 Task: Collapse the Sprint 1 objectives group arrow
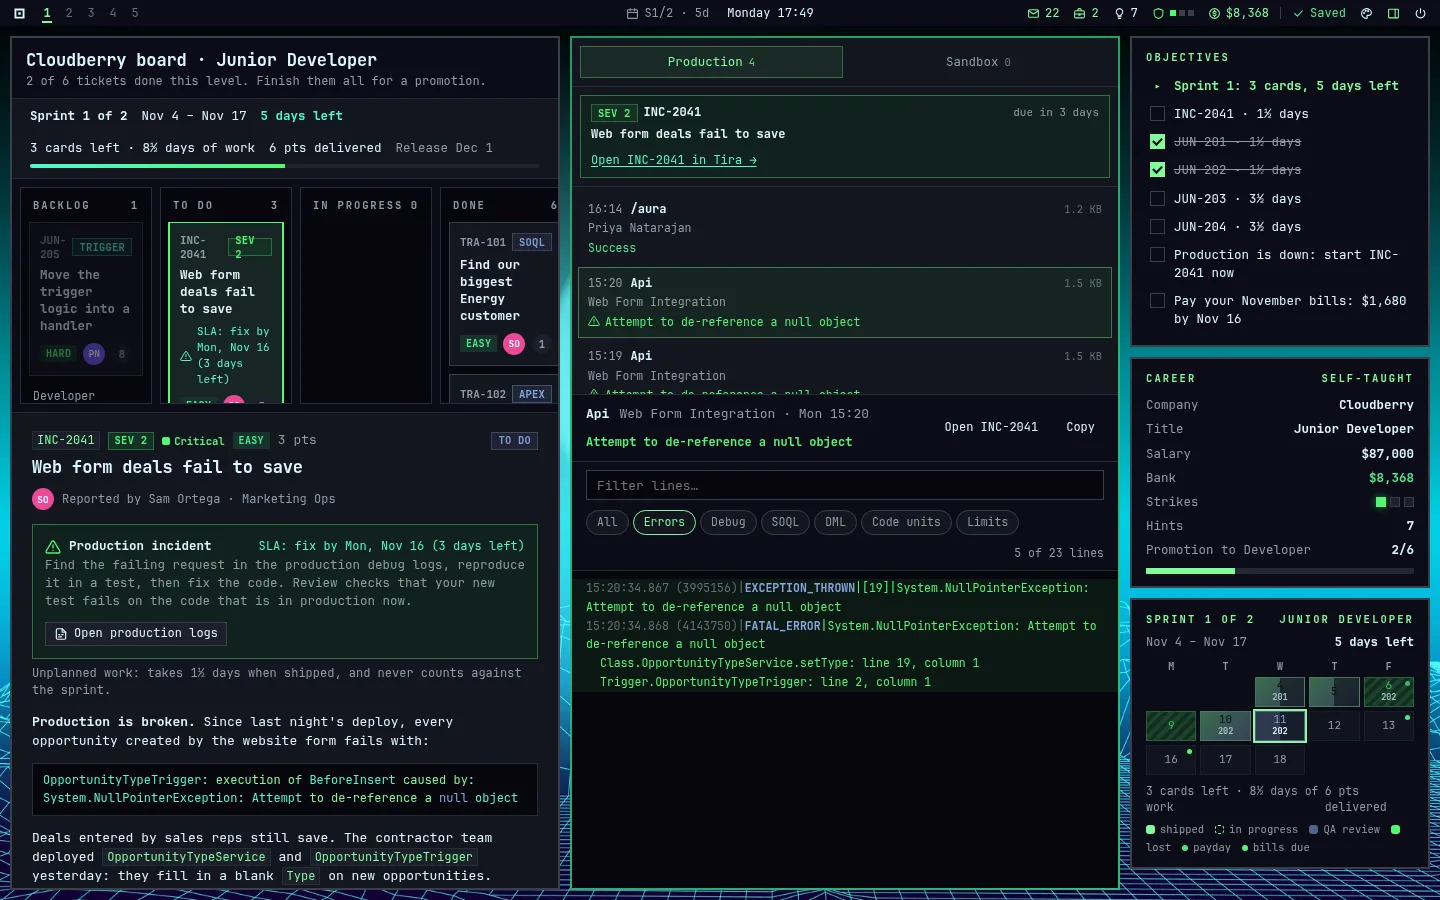click(1157, 86)
